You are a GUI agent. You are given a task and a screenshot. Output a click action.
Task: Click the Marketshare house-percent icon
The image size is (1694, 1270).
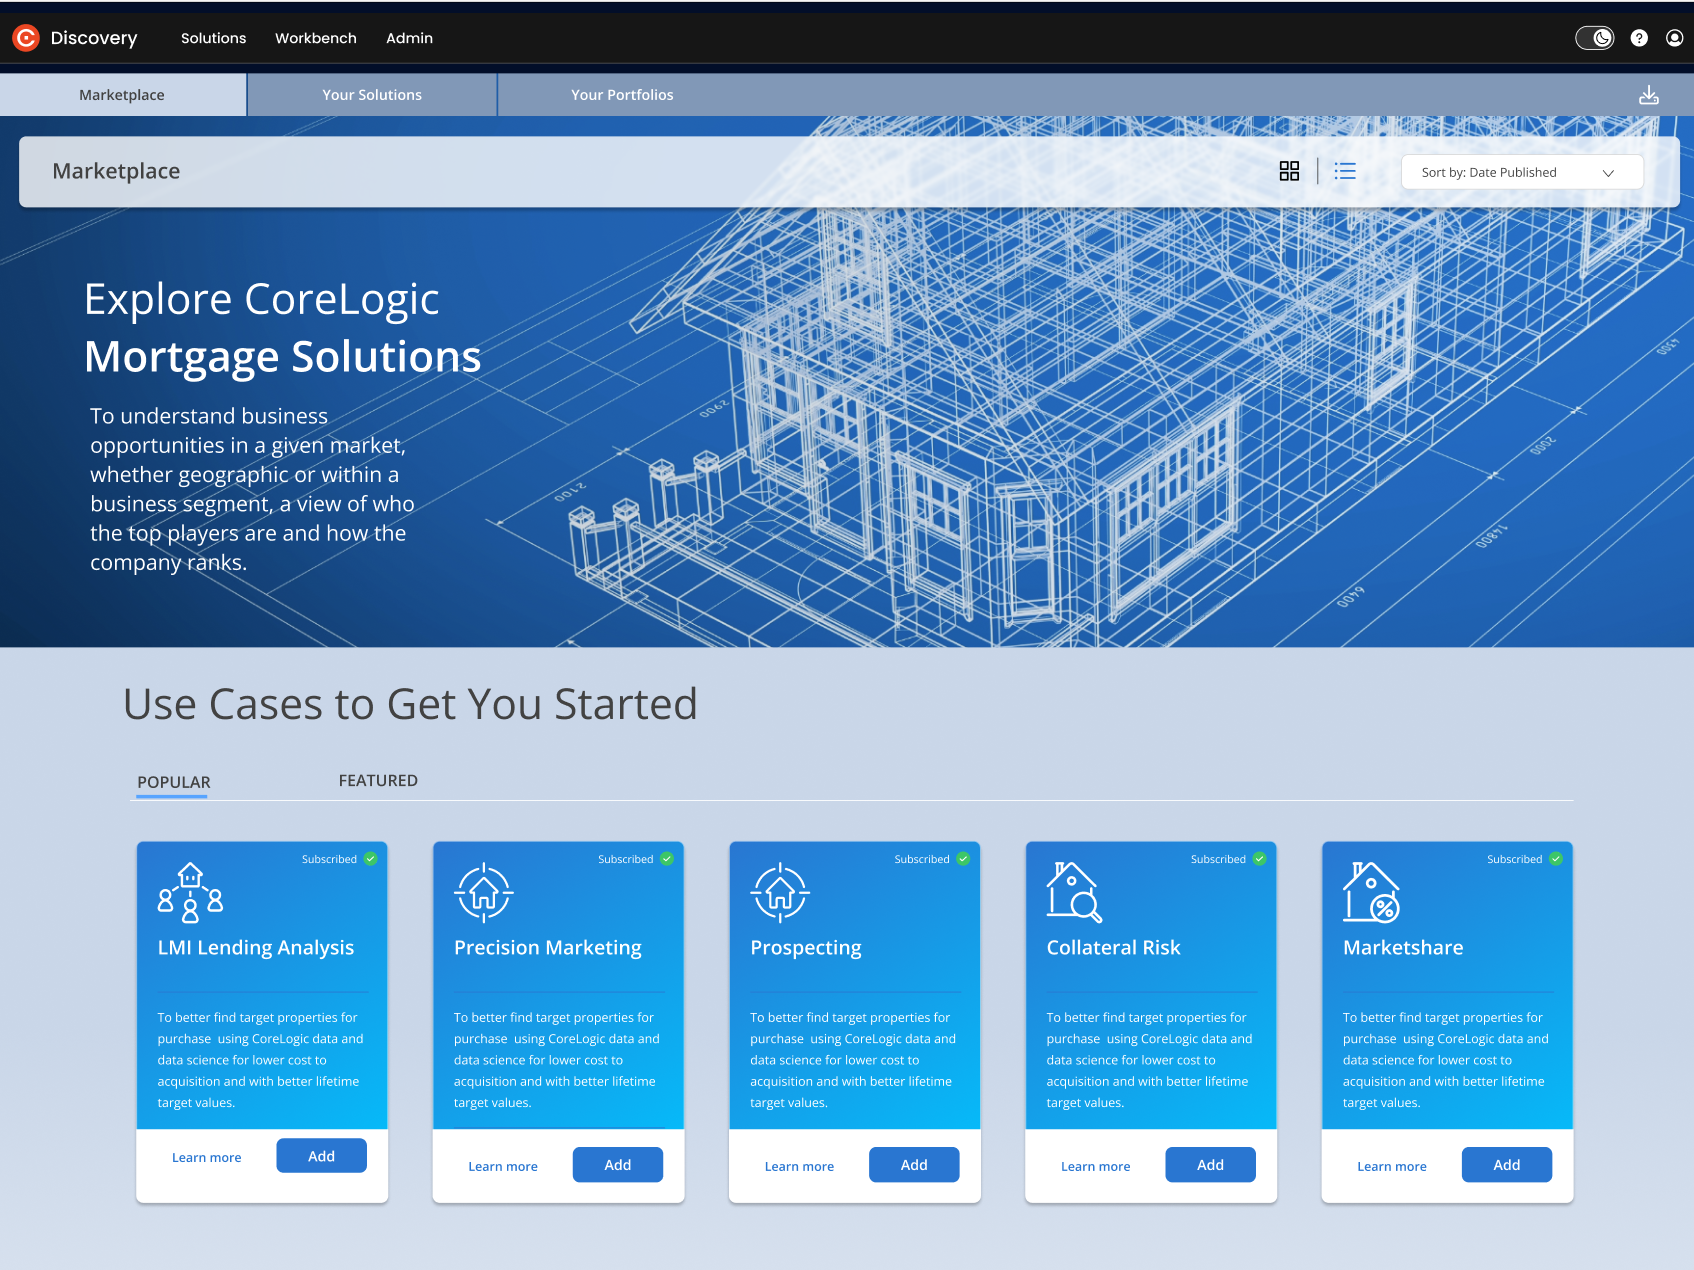click(1371, 892)
